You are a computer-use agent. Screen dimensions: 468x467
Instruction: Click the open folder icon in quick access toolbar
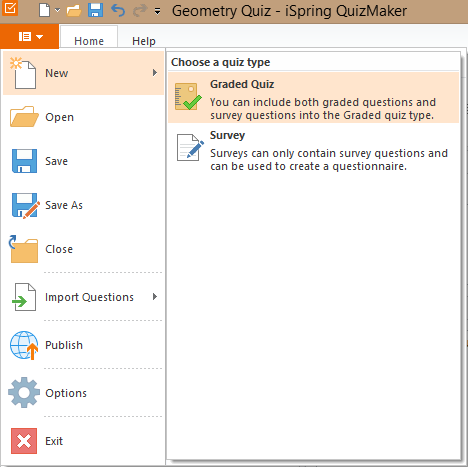tap(74, 10)
